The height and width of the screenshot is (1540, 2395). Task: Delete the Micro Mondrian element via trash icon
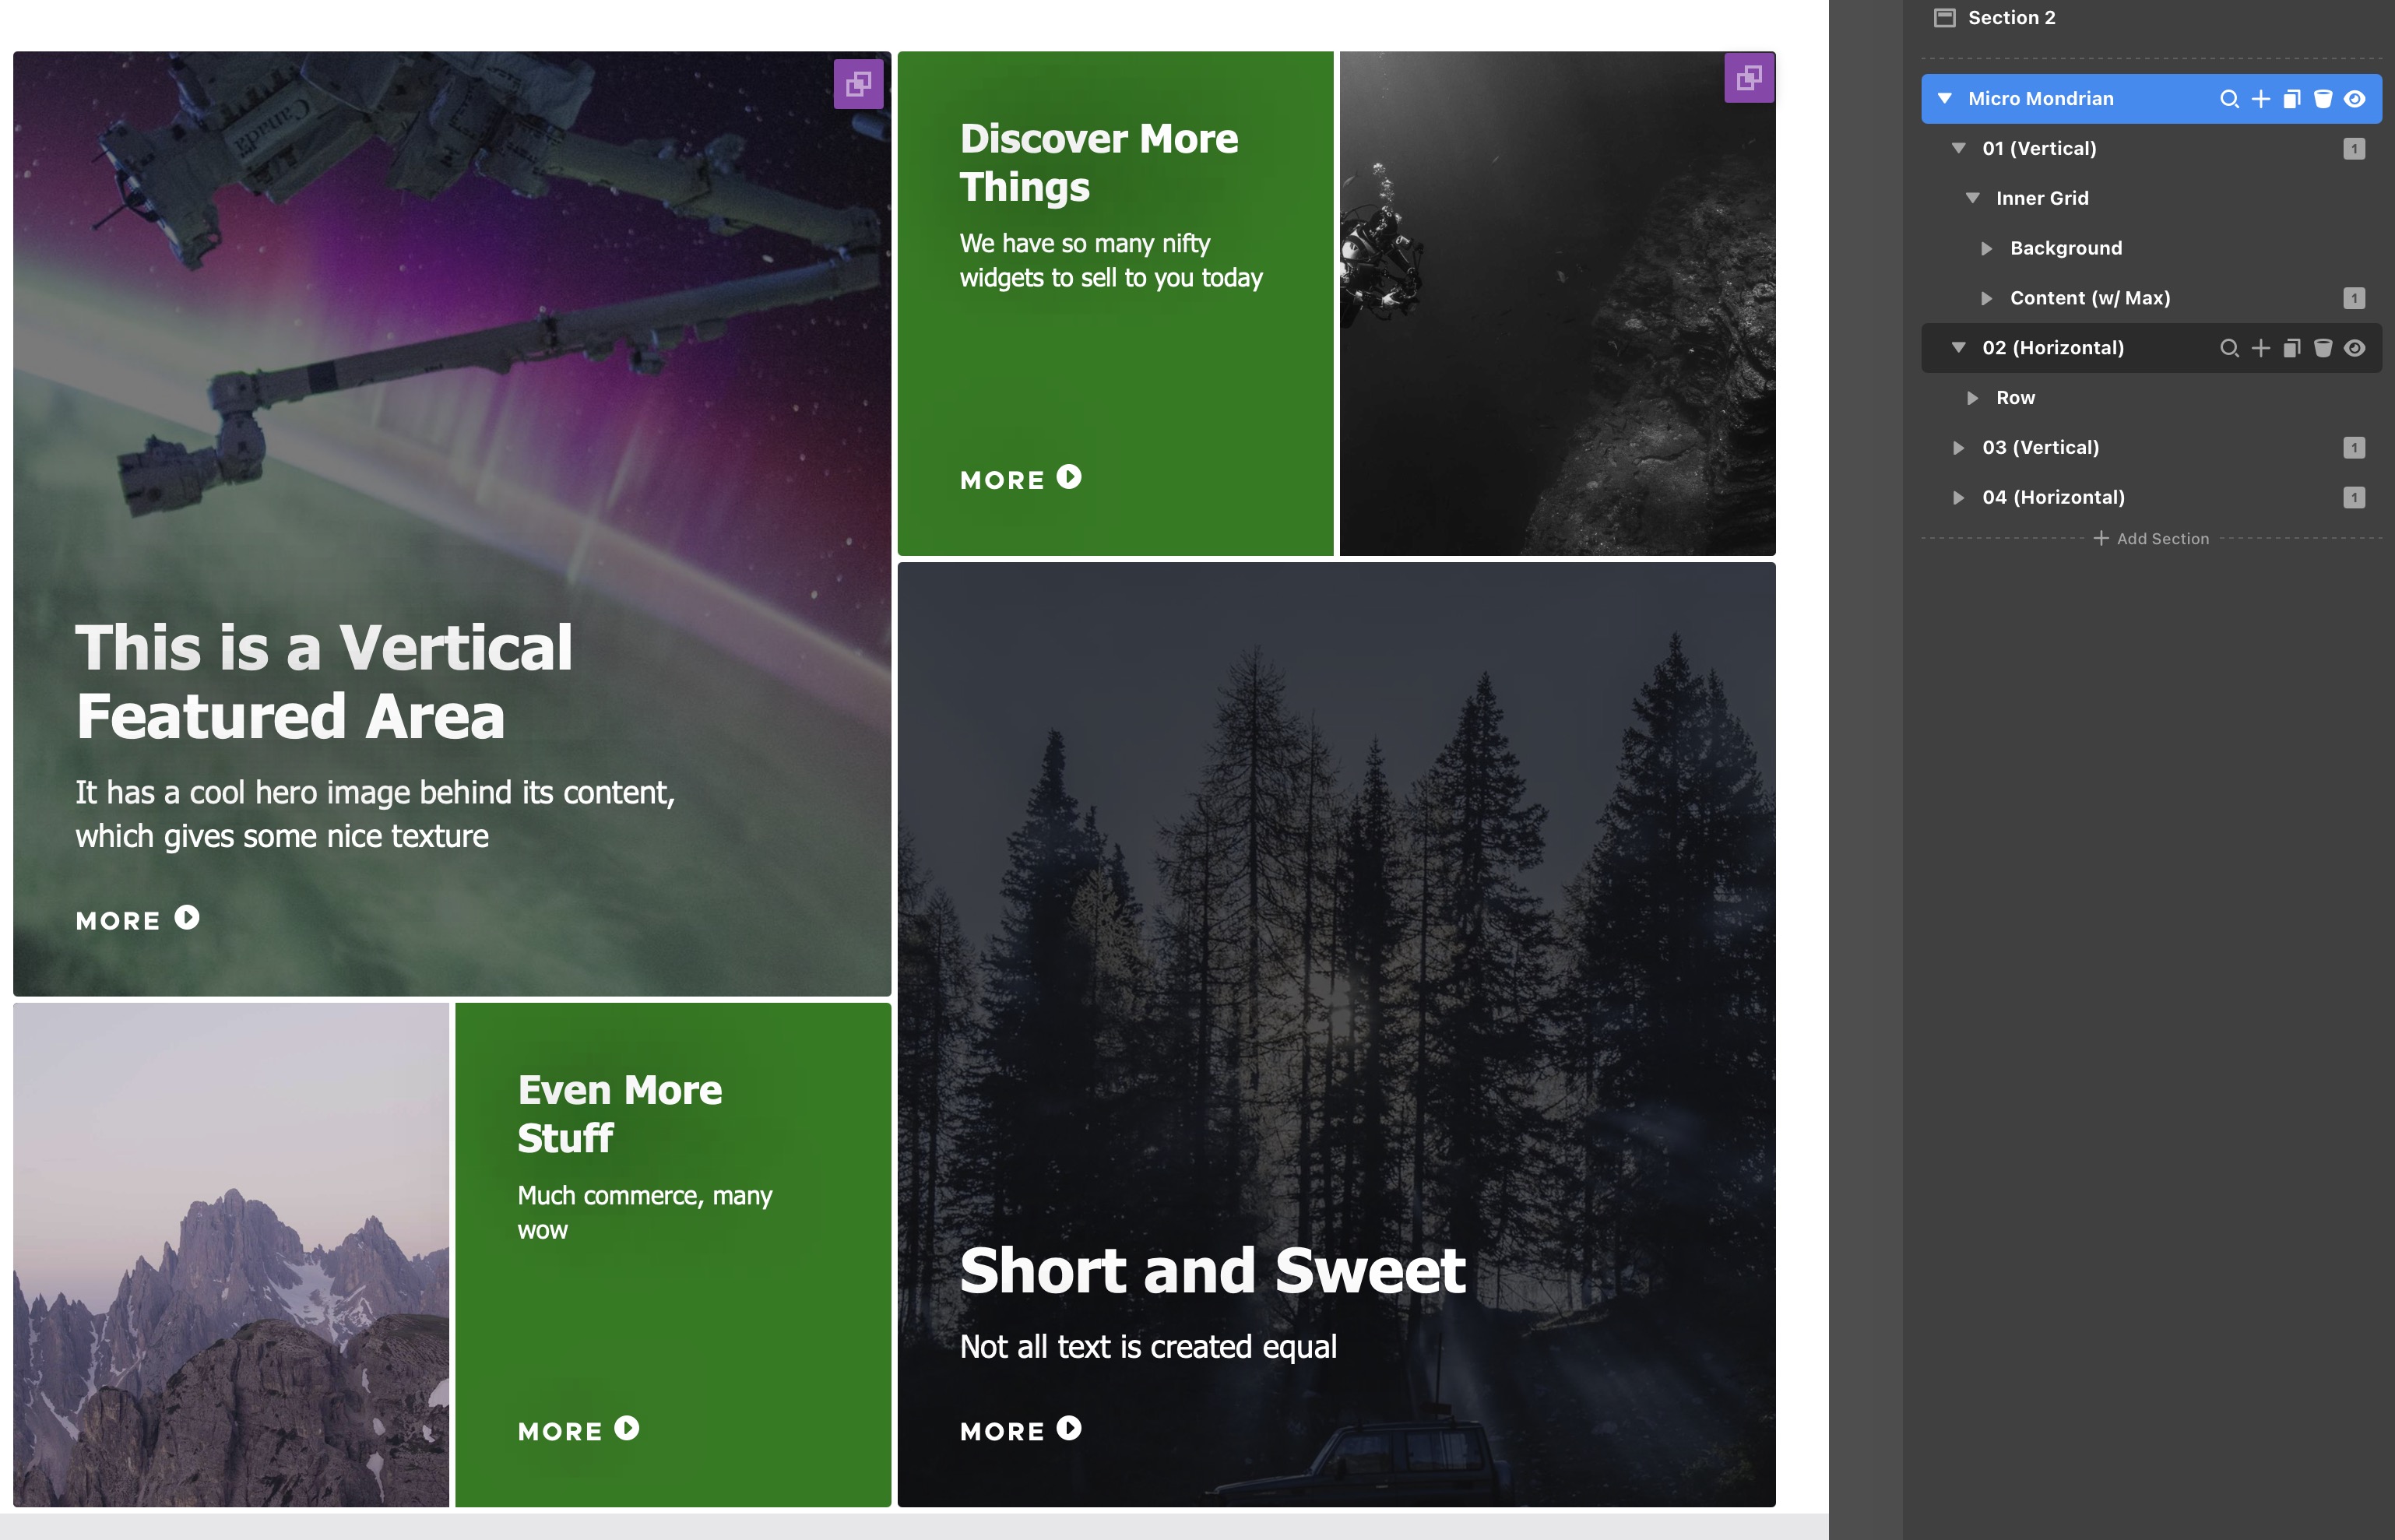coord(2323,99)
